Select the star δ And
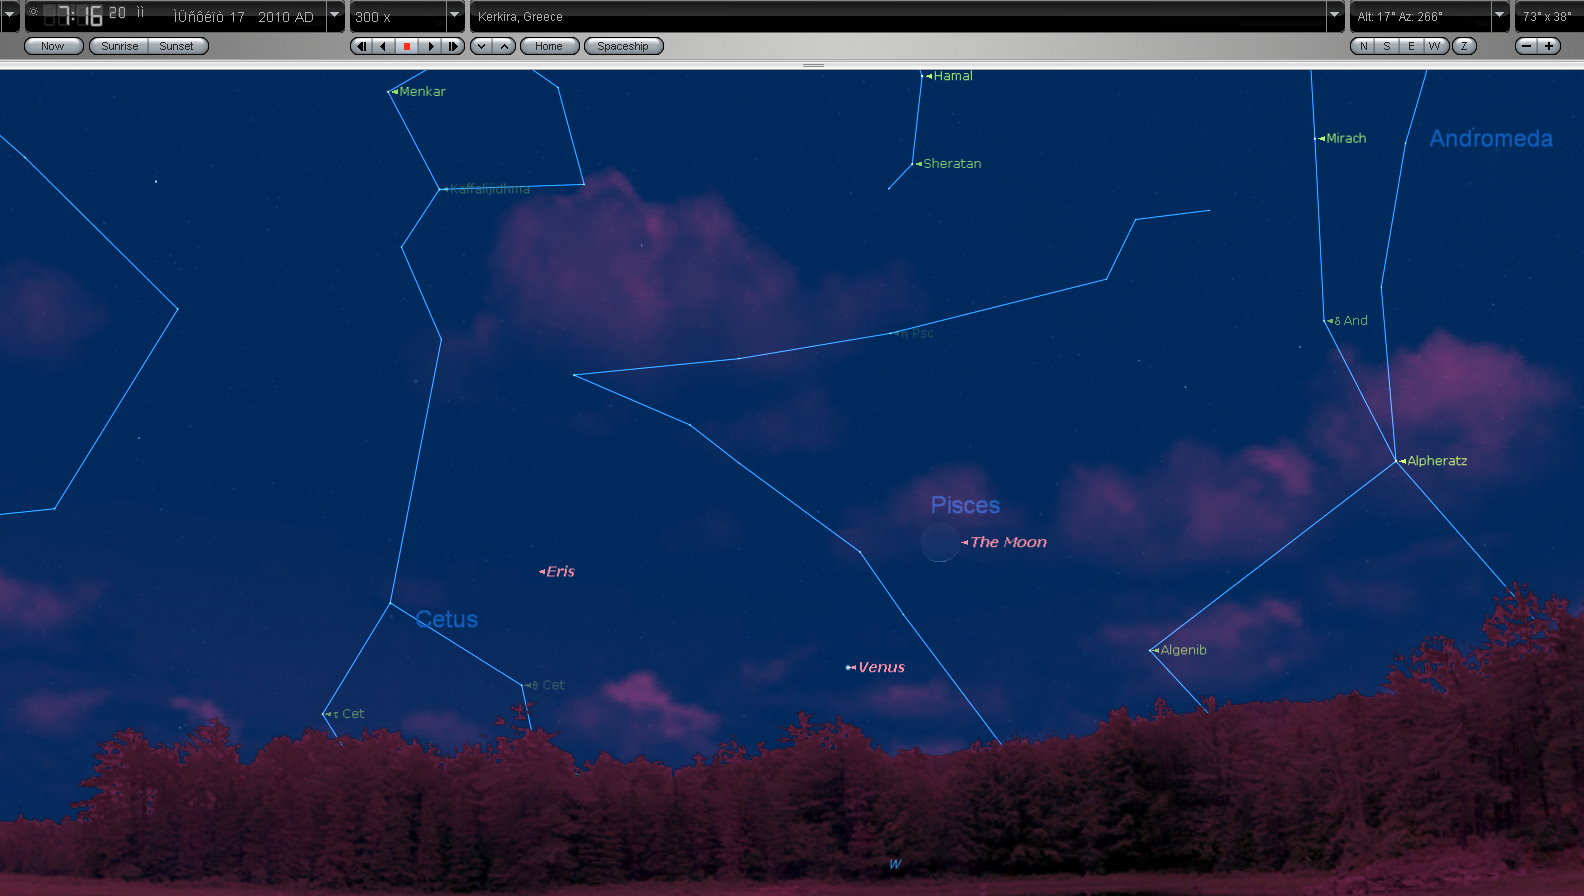 tap(1326, 321)
